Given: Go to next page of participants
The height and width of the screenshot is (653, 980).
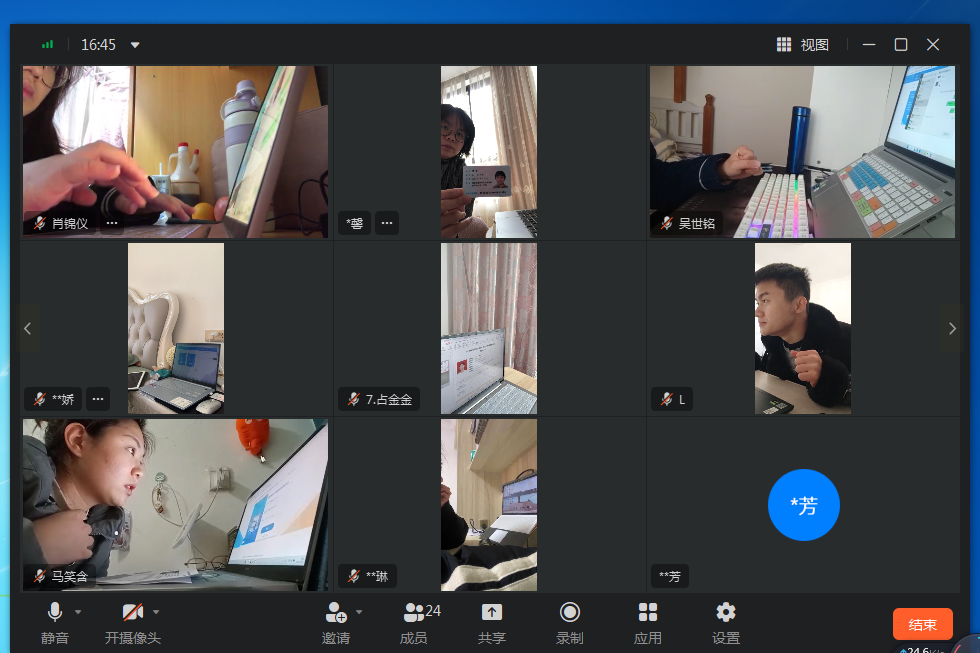Looking at the screenshot, I should coord(952,328).
